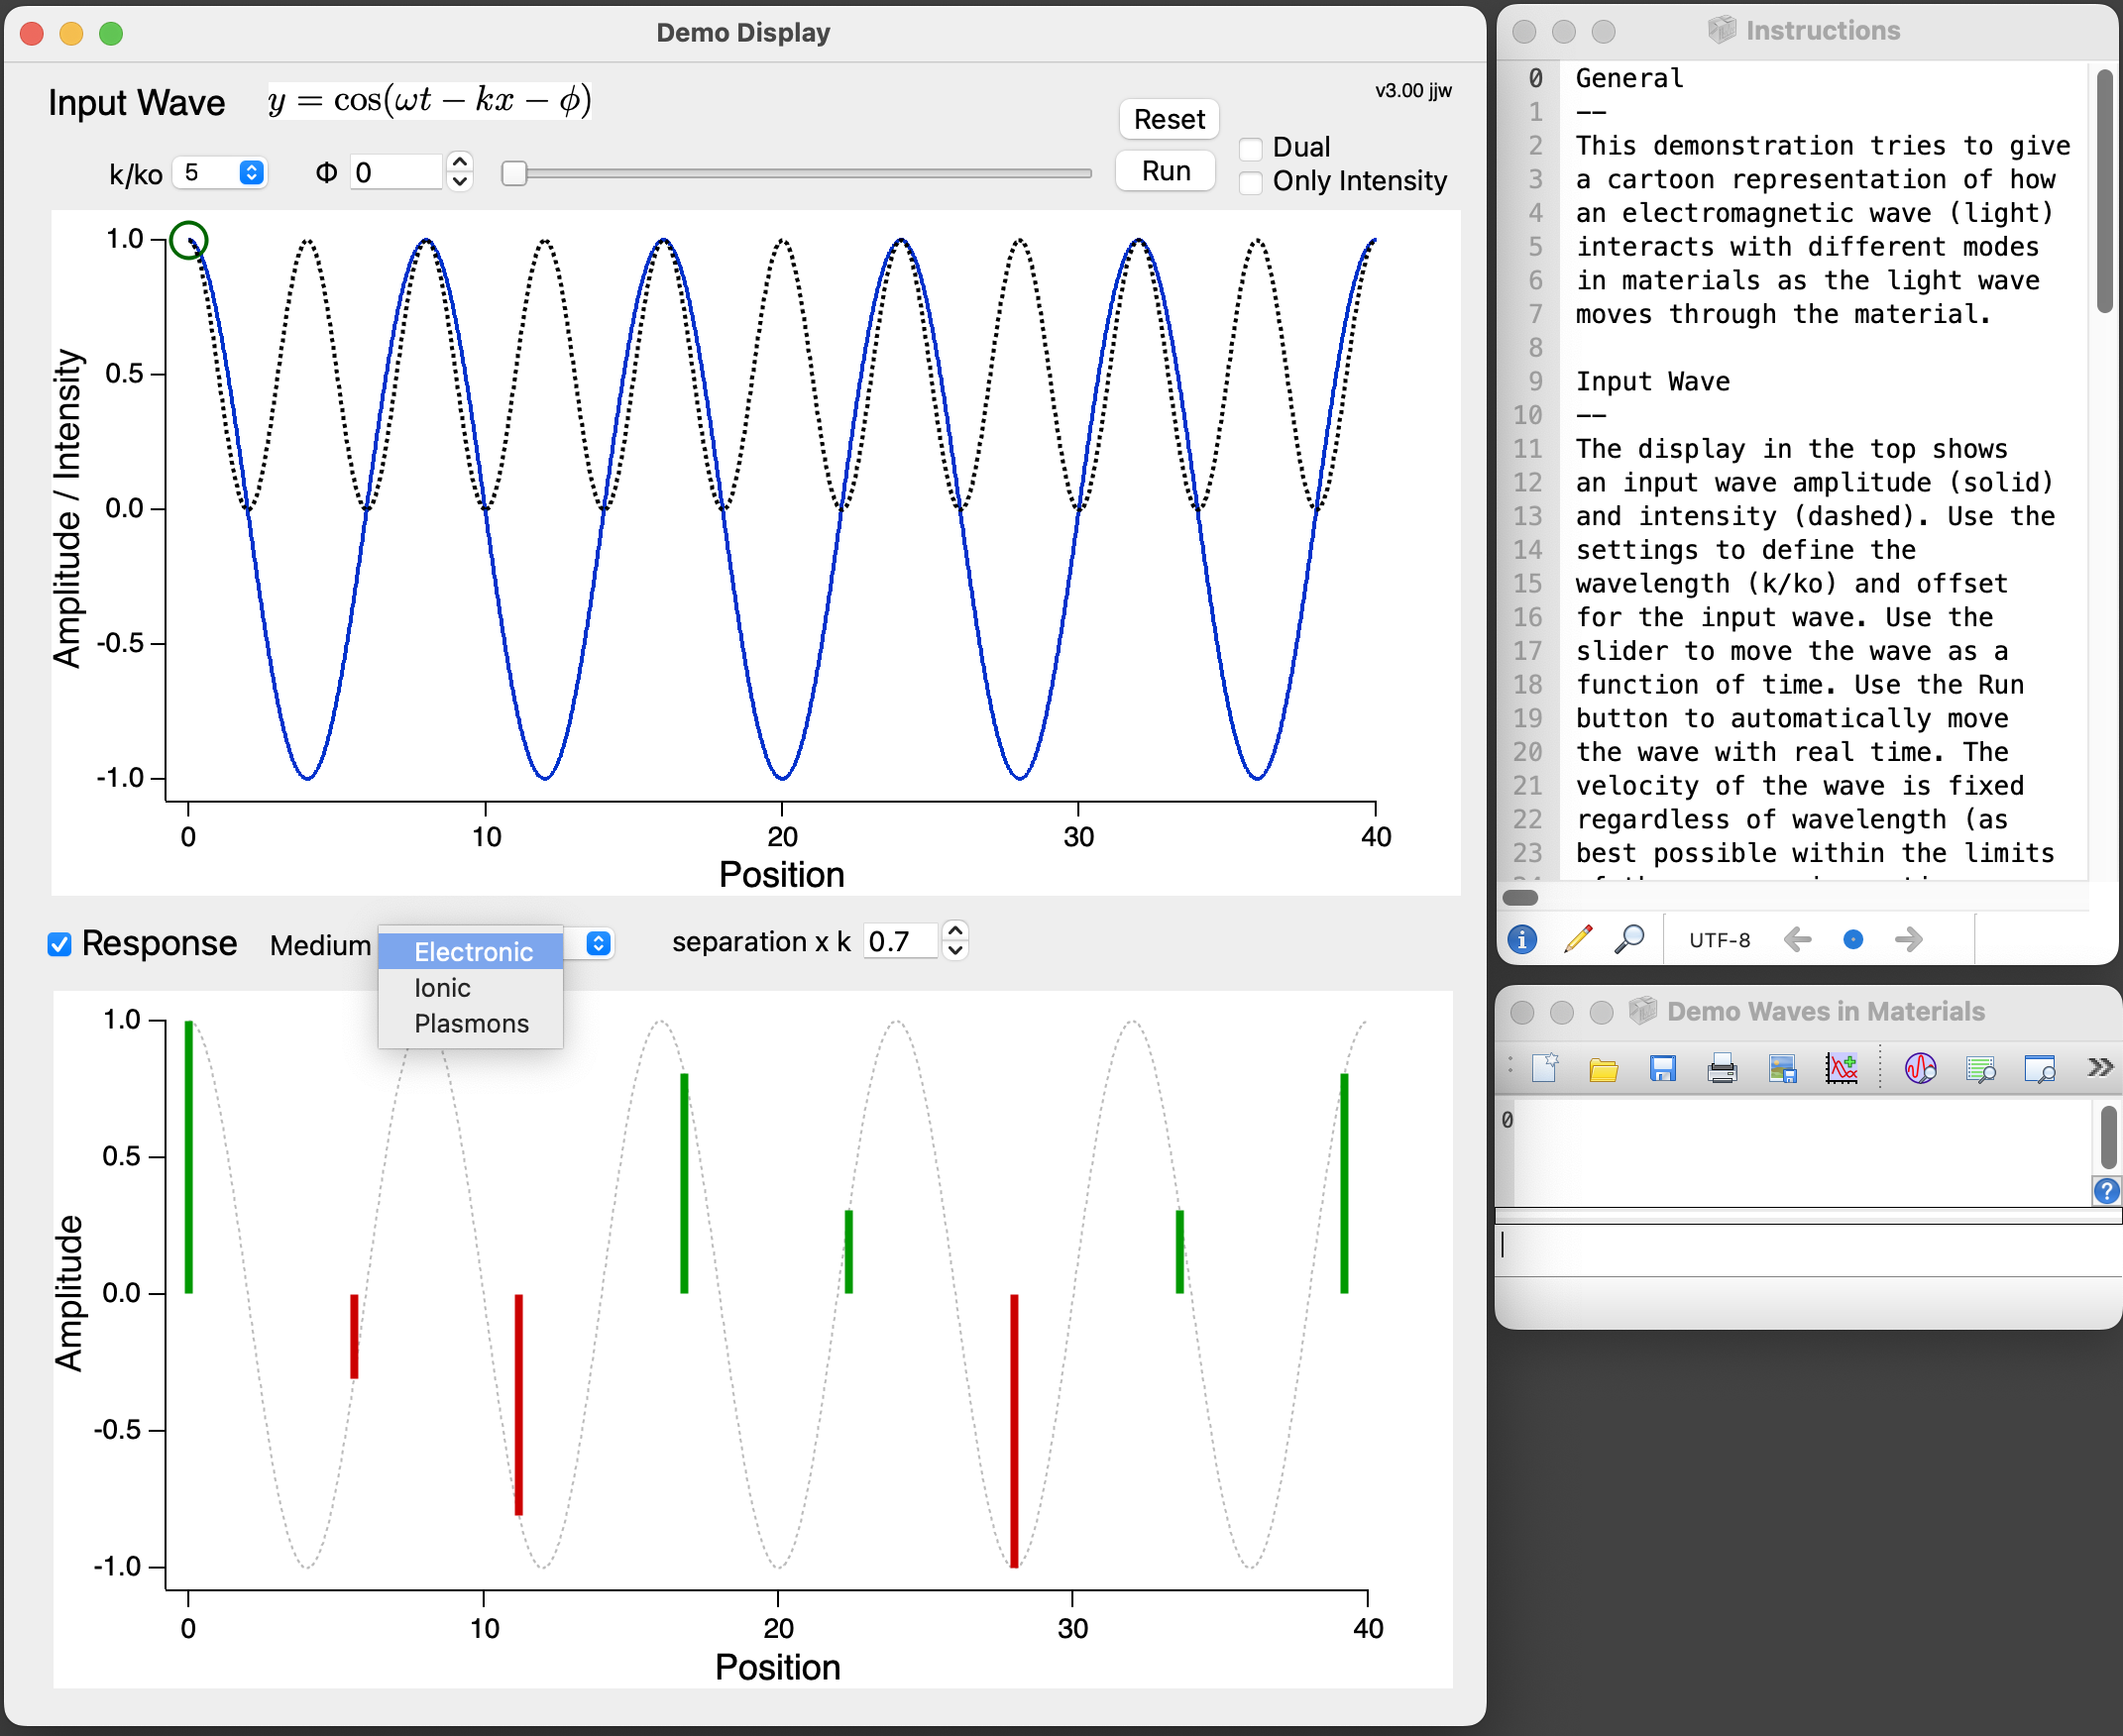The width and height of the screenshot is (2123, 1736).
Task: Print the document from the toolbar
Action: 1722,1067
